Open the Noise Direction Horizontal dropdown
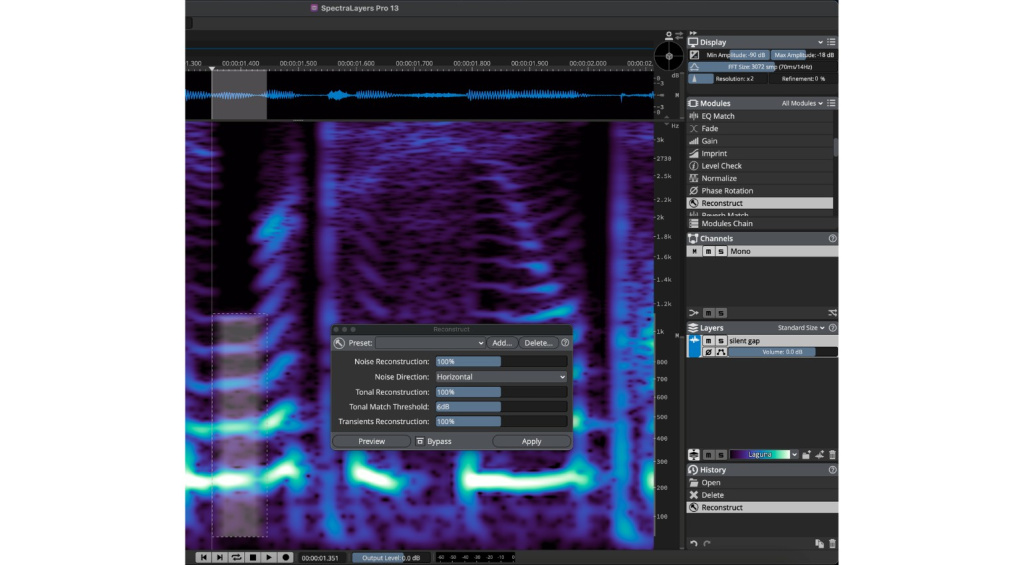Image resolution: width=1024 pixels, height=565 pixels. (501, 377)
